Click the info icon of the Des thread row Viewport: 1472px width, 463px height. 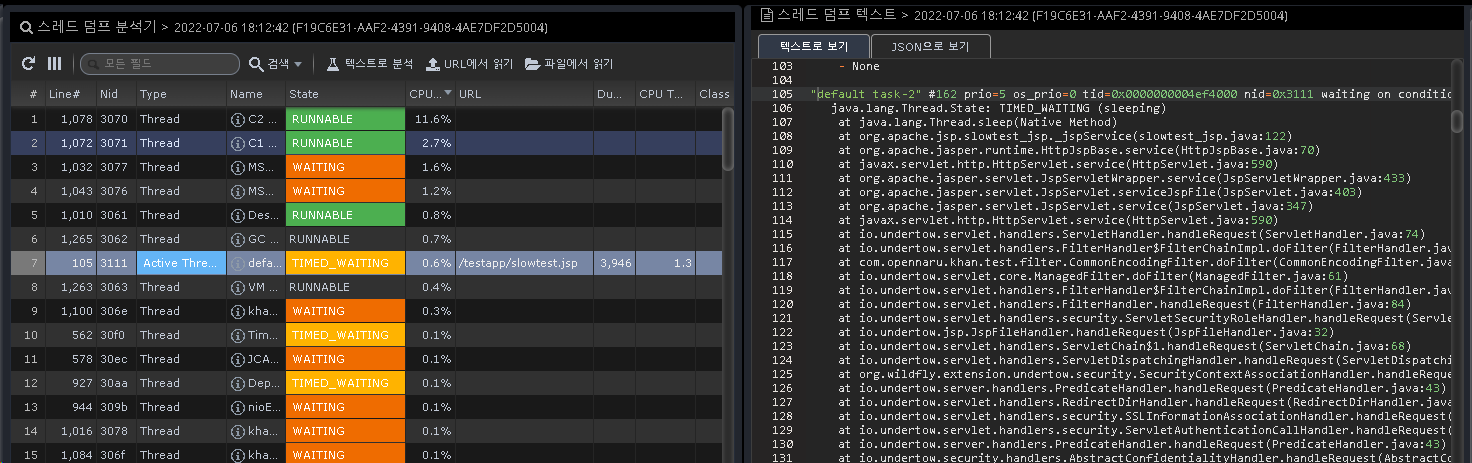pyautogui.click(x=238, y=215)
